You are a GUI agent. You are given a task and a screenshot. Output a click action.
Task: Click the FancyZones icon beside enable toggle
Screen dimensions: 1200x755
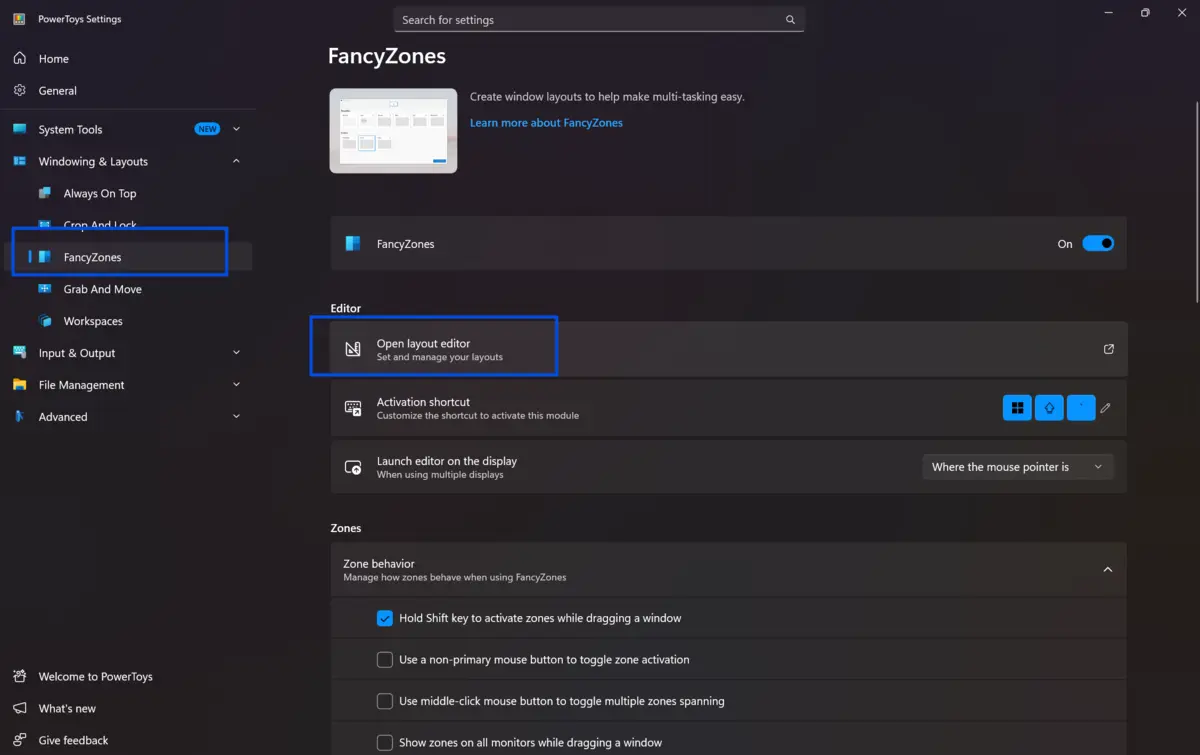pyautogui.click(x=352, y=244)
